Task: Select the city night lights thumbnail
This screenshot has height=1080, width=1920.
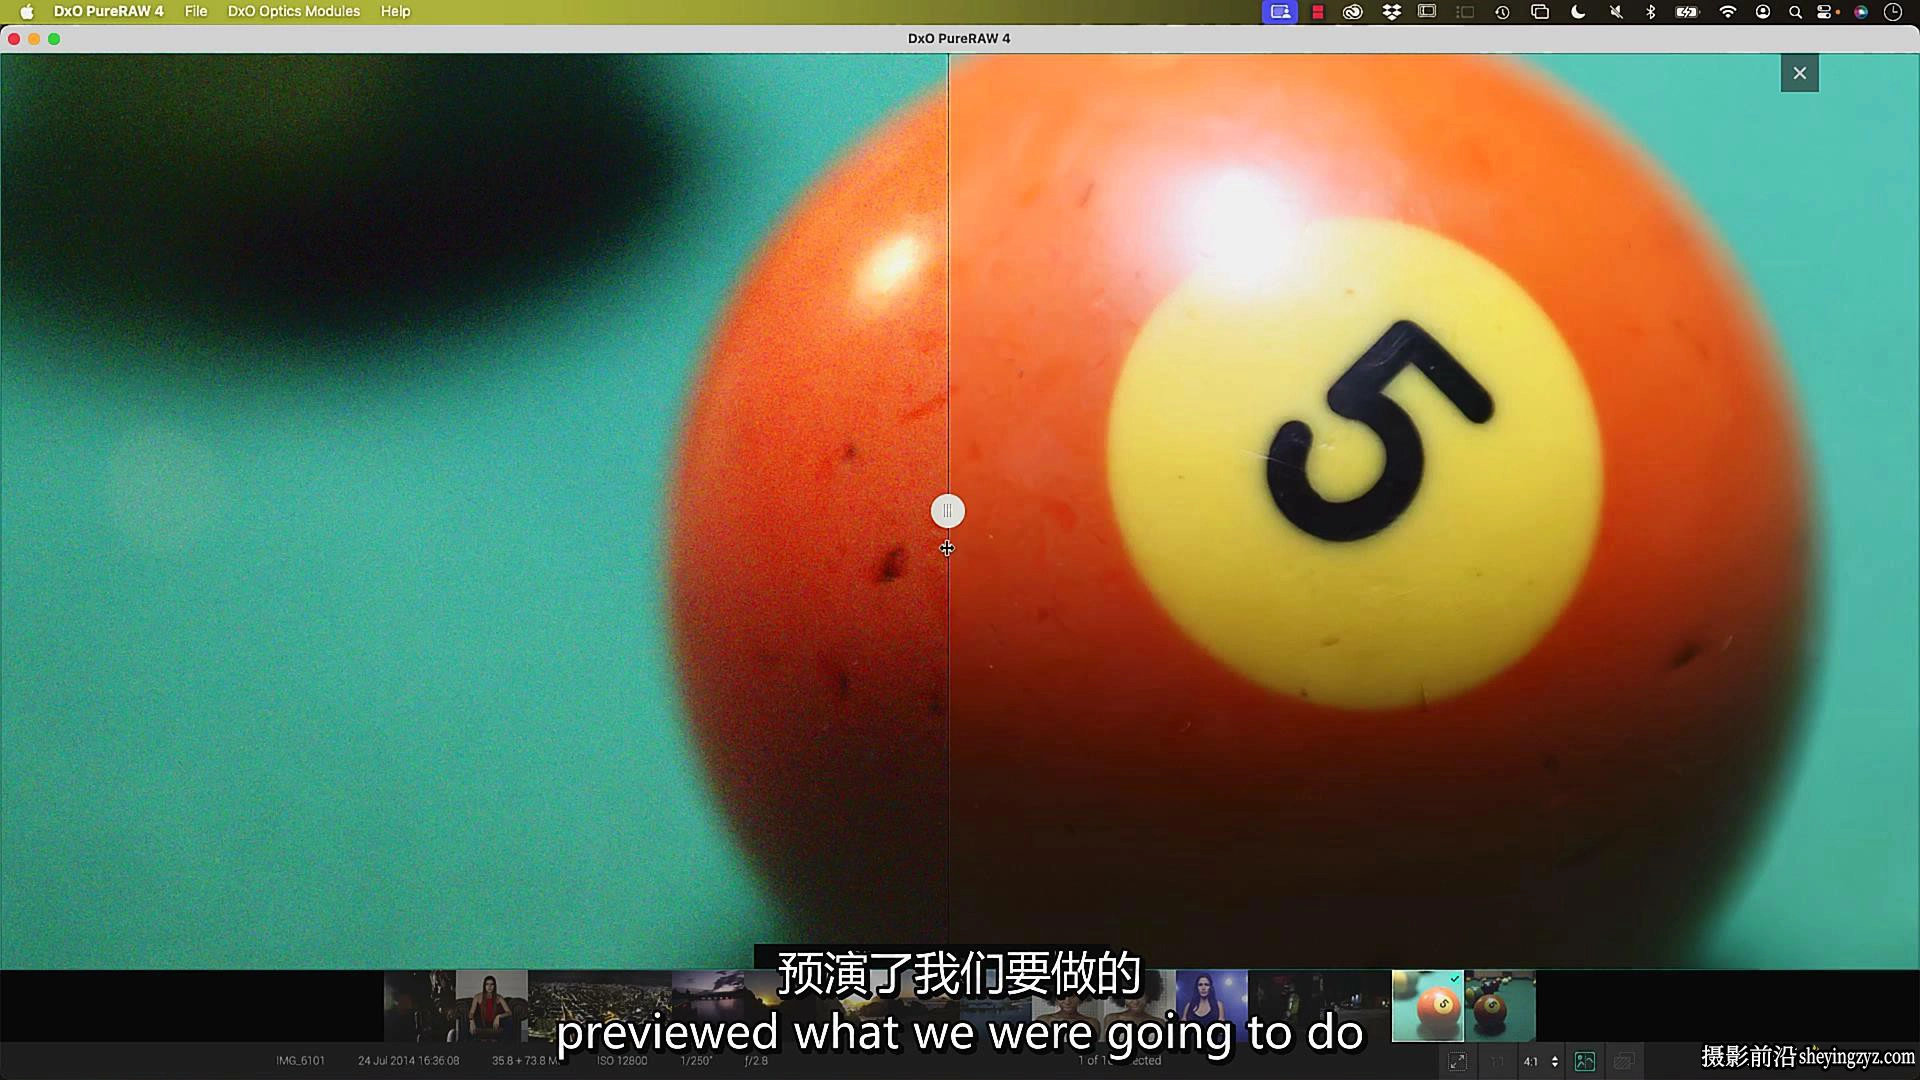Action: (x=600, y=1006)
